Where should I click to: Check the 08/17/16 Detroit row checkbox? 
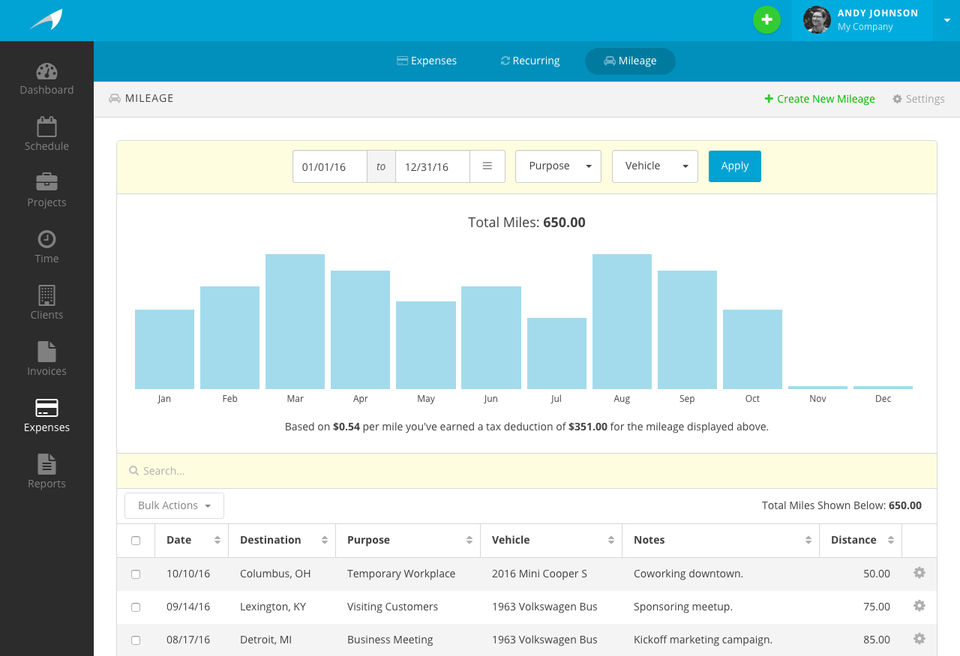[x=136, y=640]
